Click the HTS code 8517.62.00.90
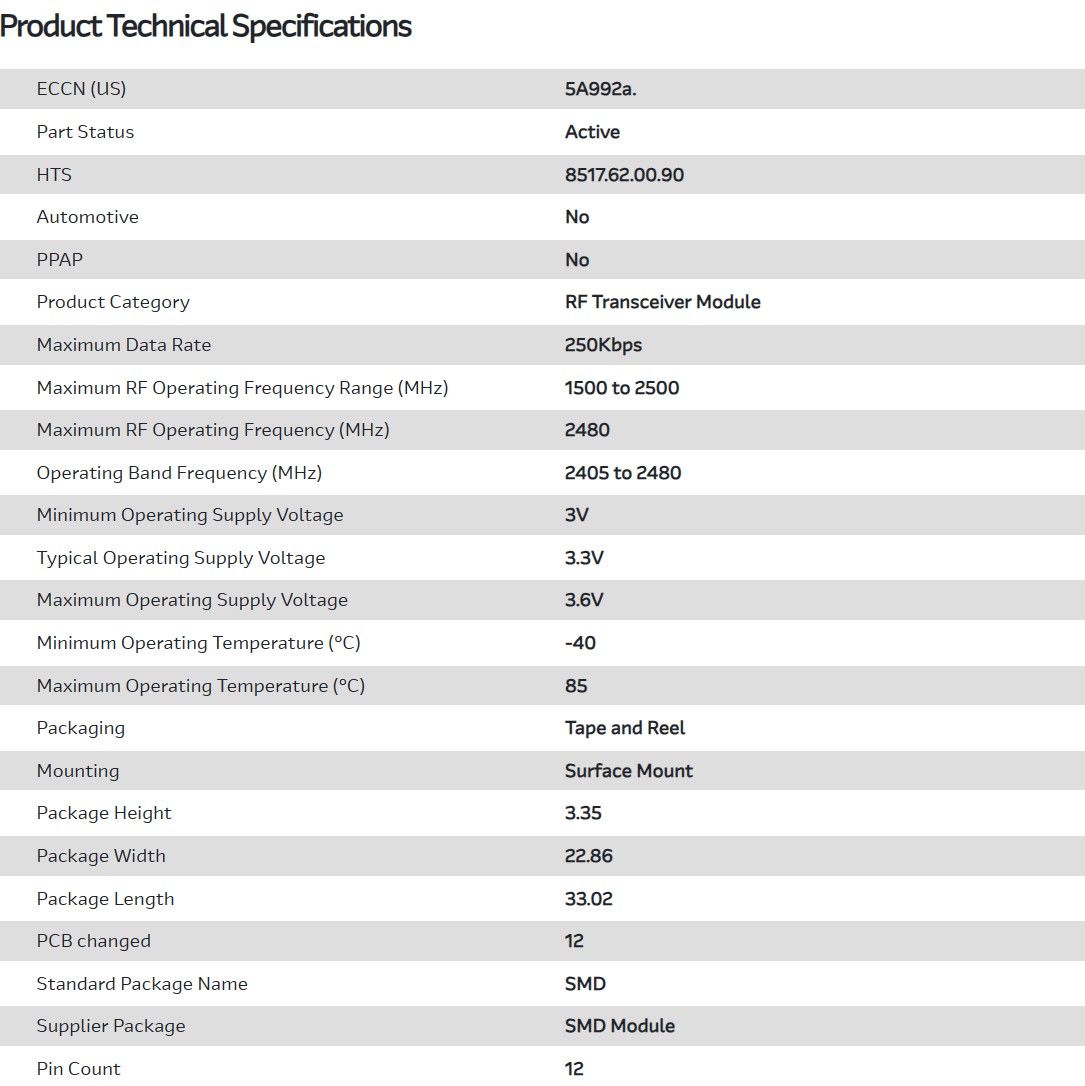 point(624,175)
